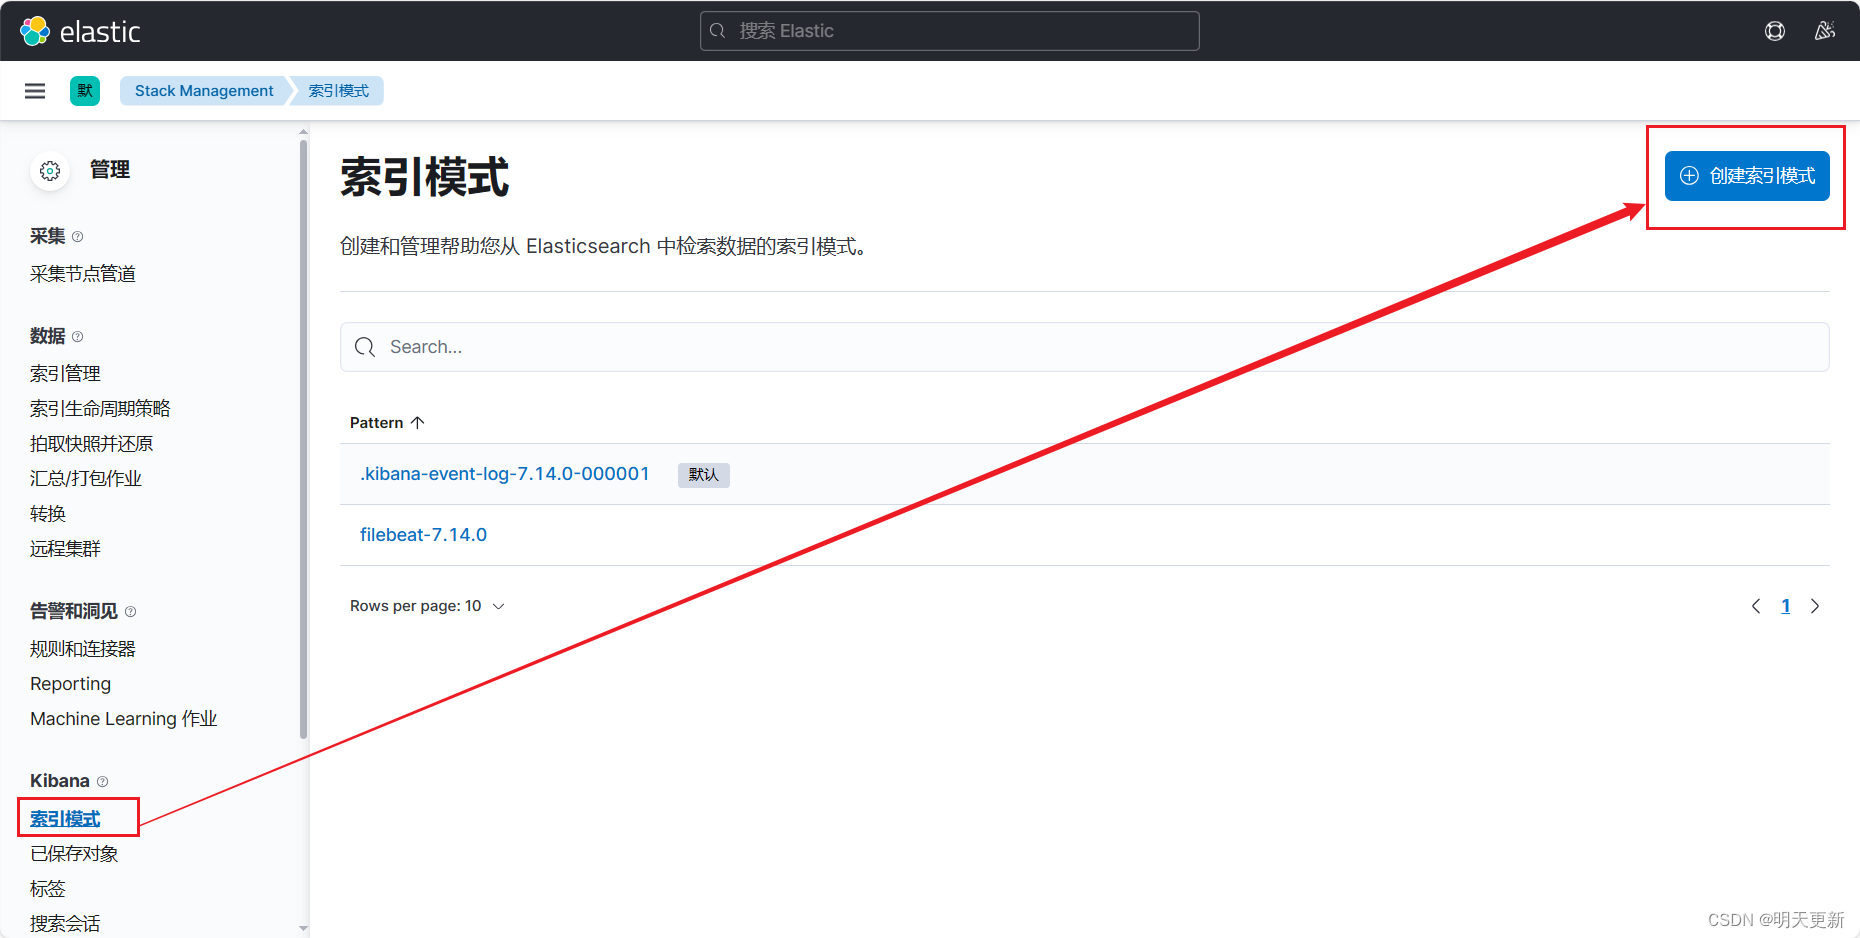The width and height of the screenshot is (1860, 938).
Task: Open the .kibana-event-log-7.14.0-000001 pattern
Action: point(504,473)
